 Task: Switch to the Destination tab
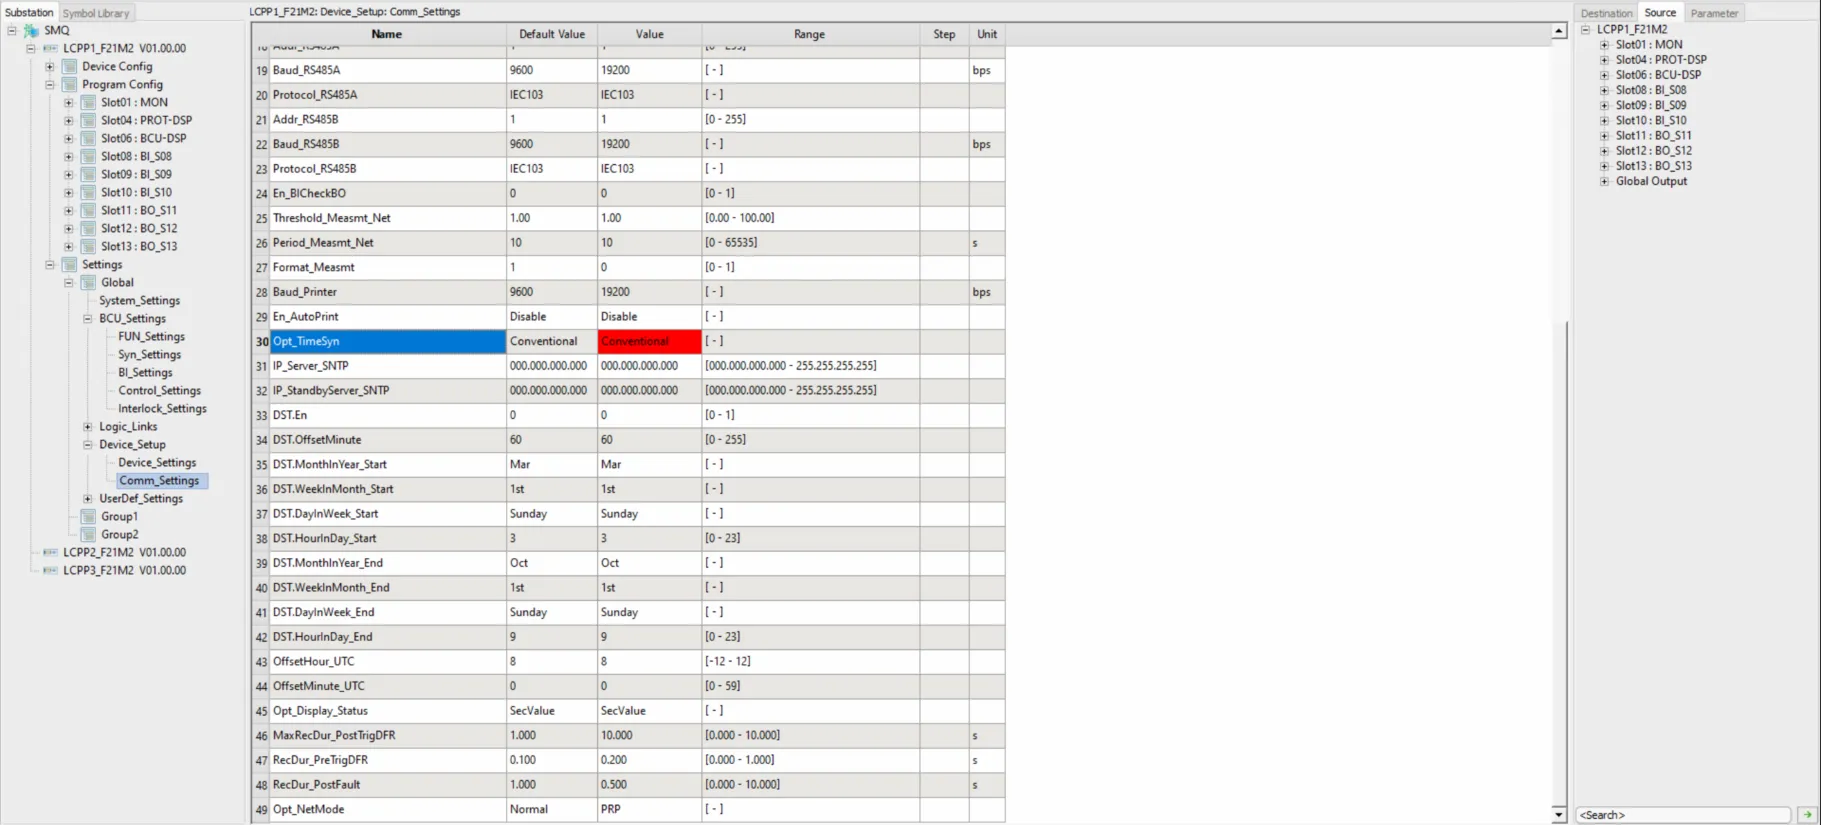[x=1606, y=13]
